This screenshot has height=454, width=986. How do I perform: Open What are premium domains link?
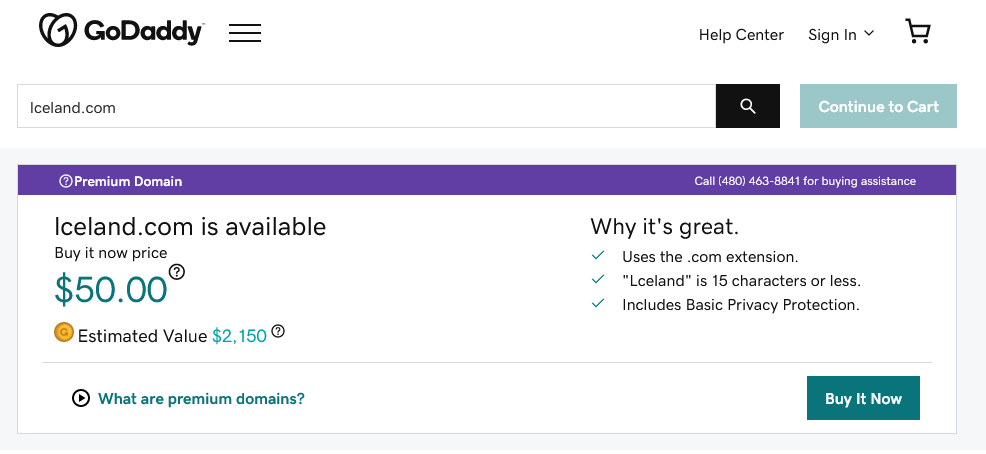point(201,399)
